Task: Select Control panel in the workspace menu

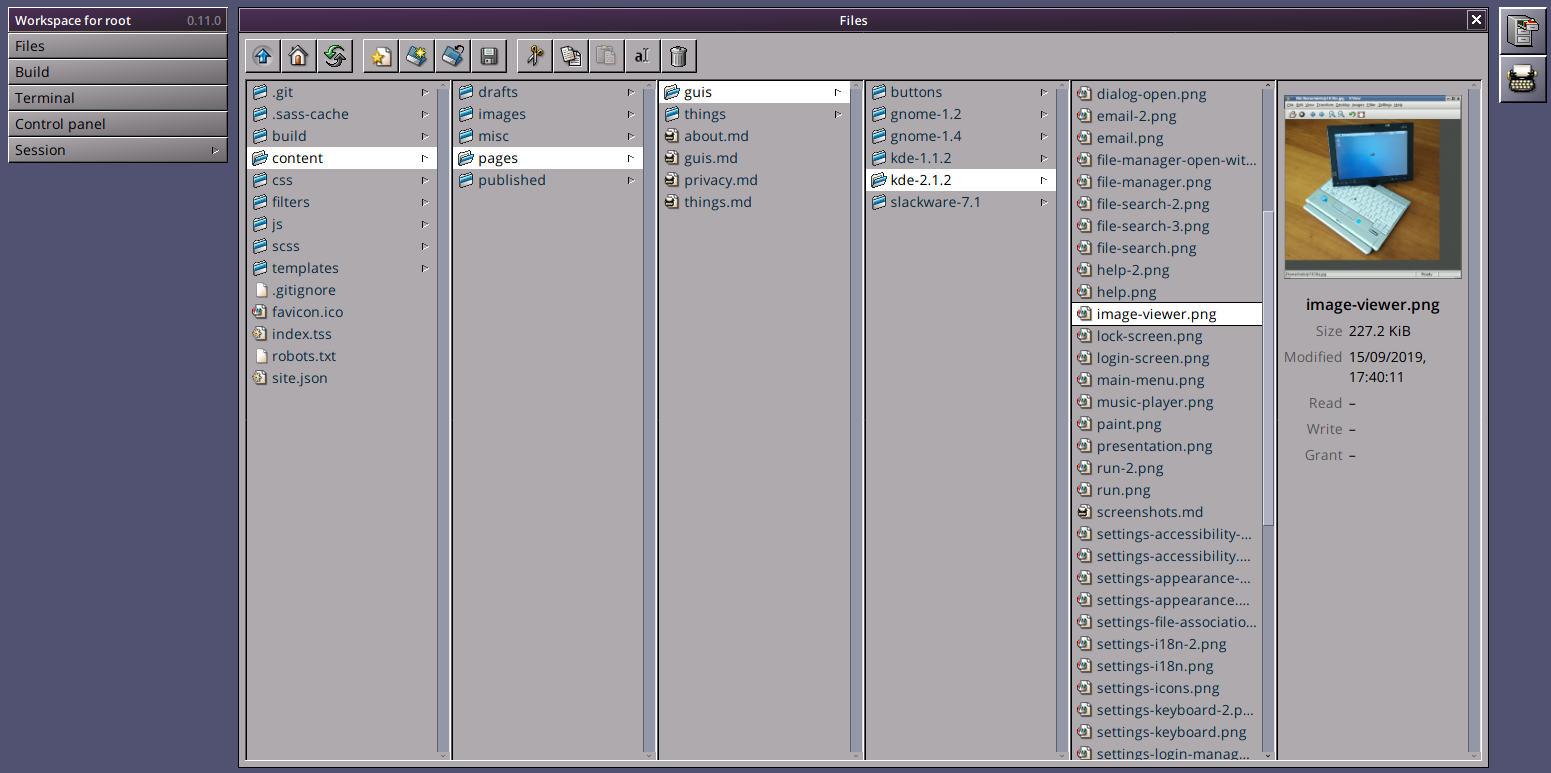Action: (117, 124)
